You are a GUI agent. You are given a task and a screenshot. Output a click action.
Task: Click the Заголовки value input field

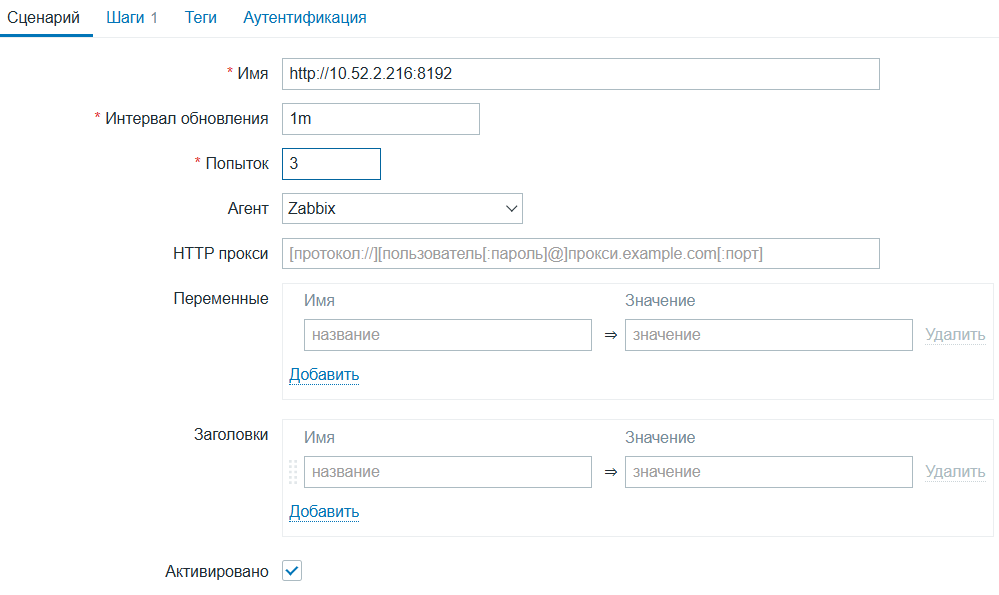768,472
